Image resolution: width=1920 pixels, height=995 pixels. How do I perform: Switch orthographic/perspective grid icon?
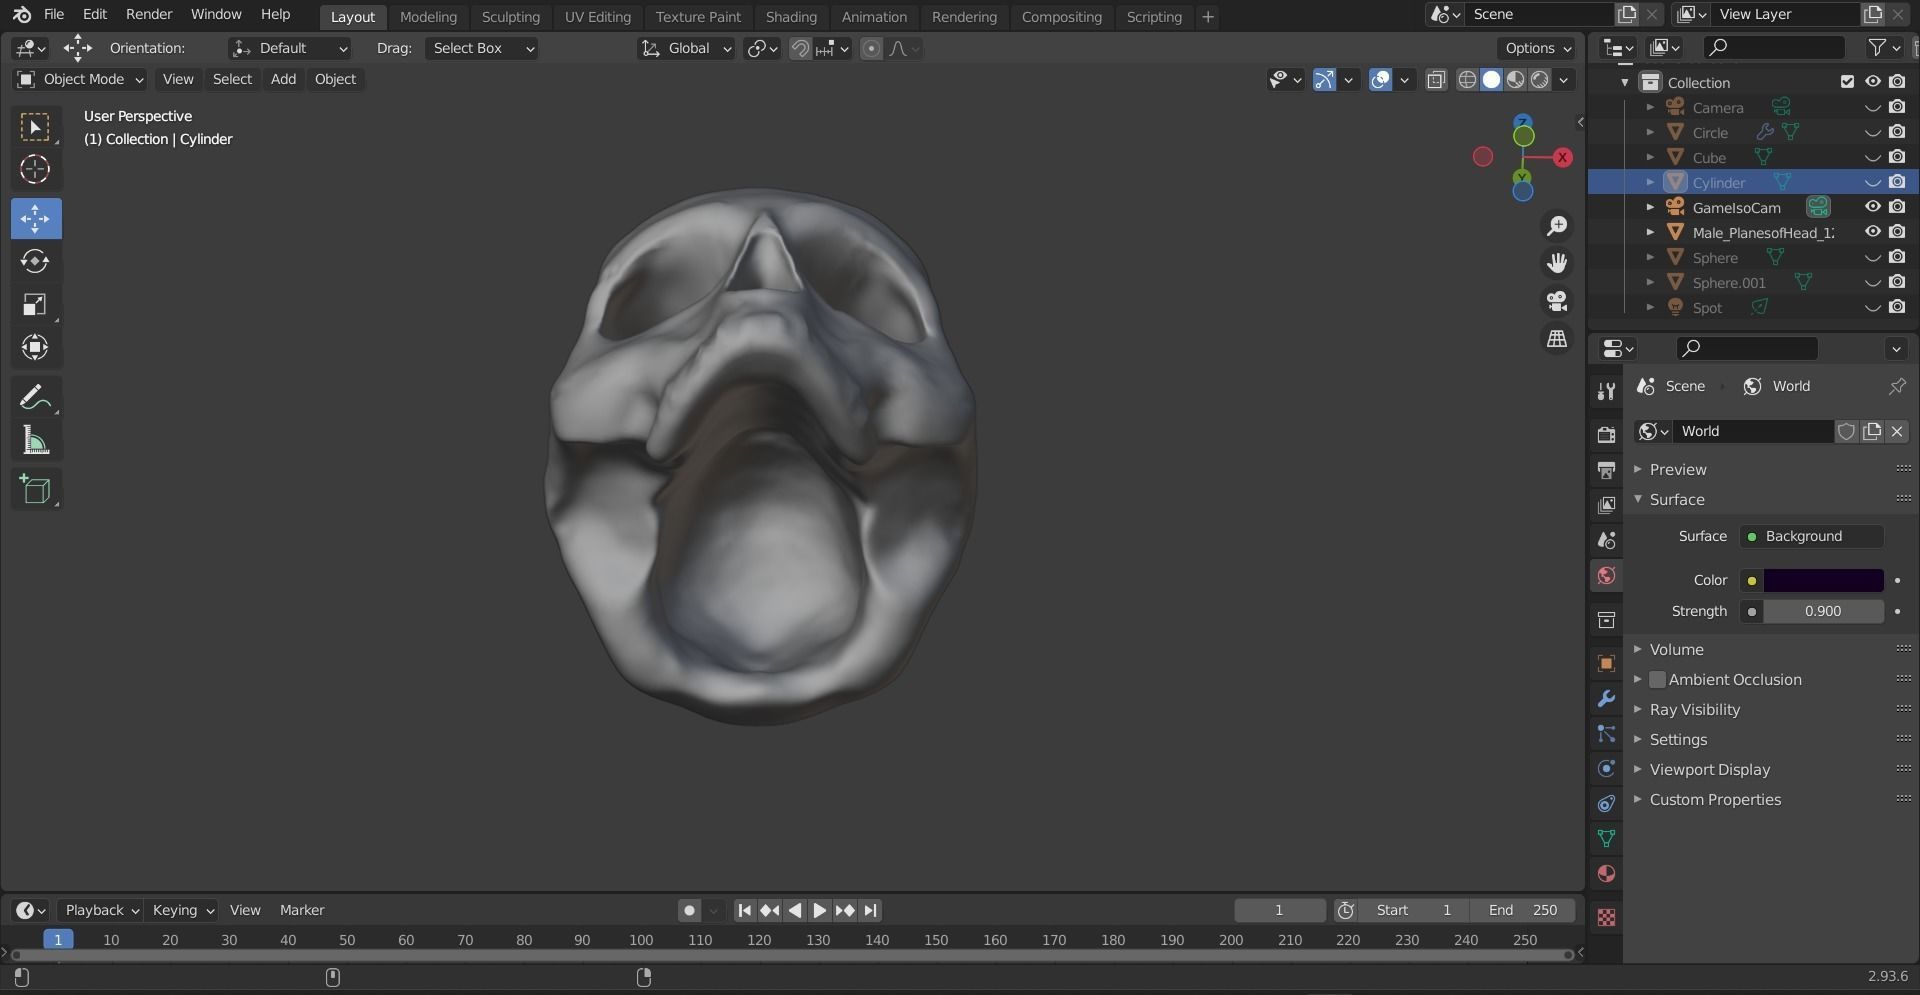coord(1557,339)
